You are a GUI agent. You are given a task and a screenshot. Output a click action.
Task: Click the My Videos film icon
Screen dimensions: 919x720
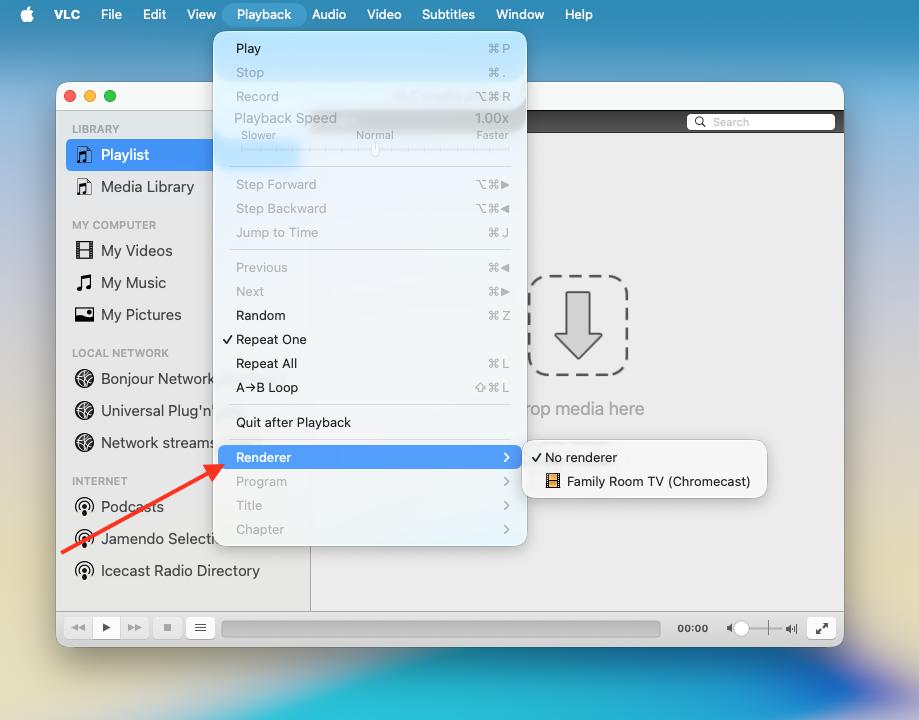(x=84, y=250)
